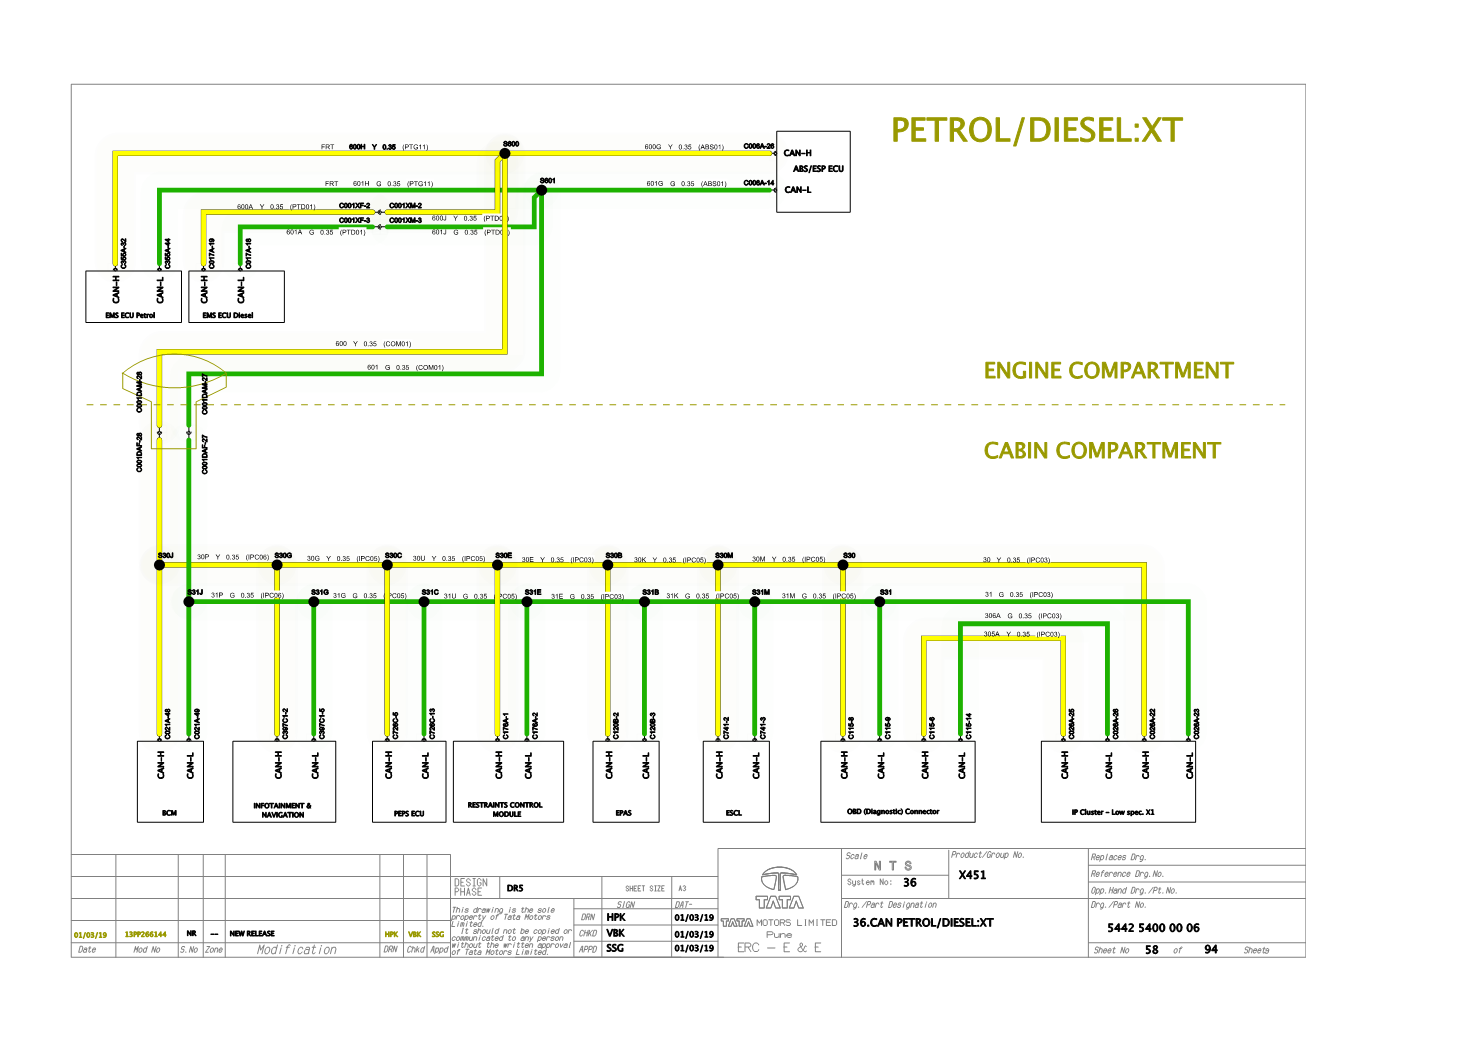Click the "OBD (Diagnostic) Connector" label

coord(893,812)
